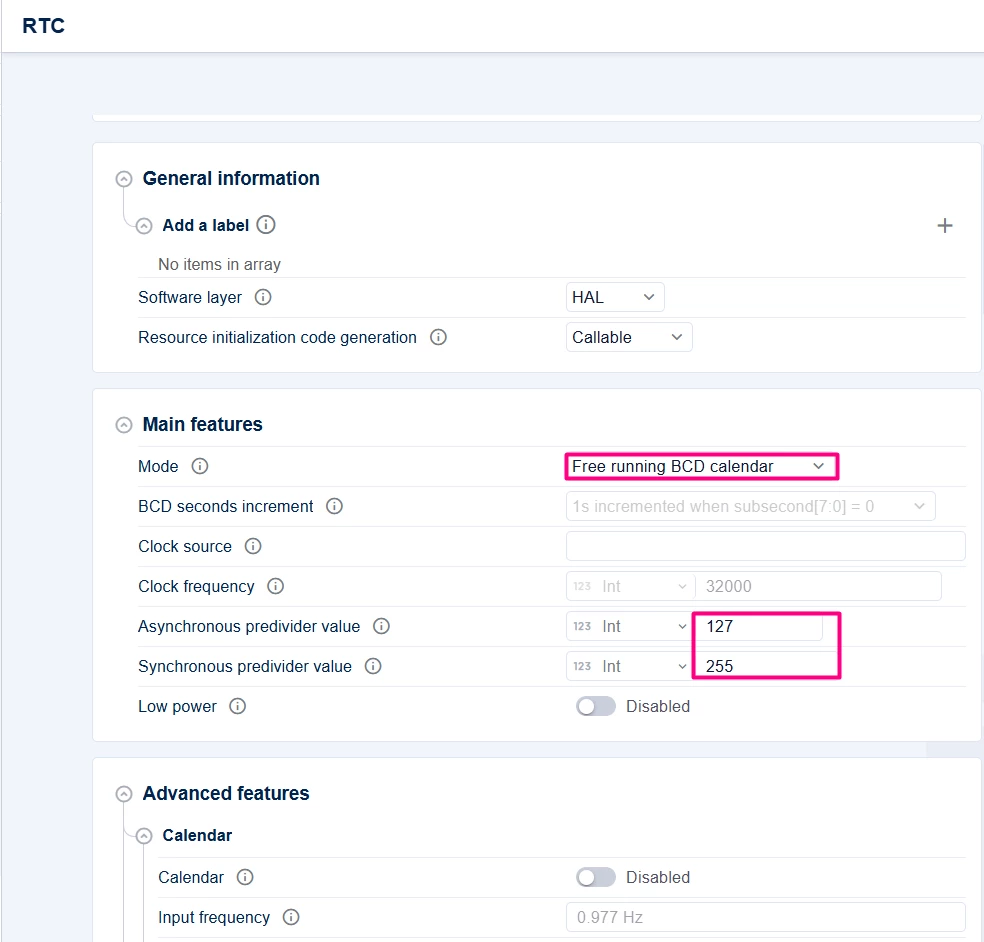Click the Clock frequency label

[x=196, y=586]
